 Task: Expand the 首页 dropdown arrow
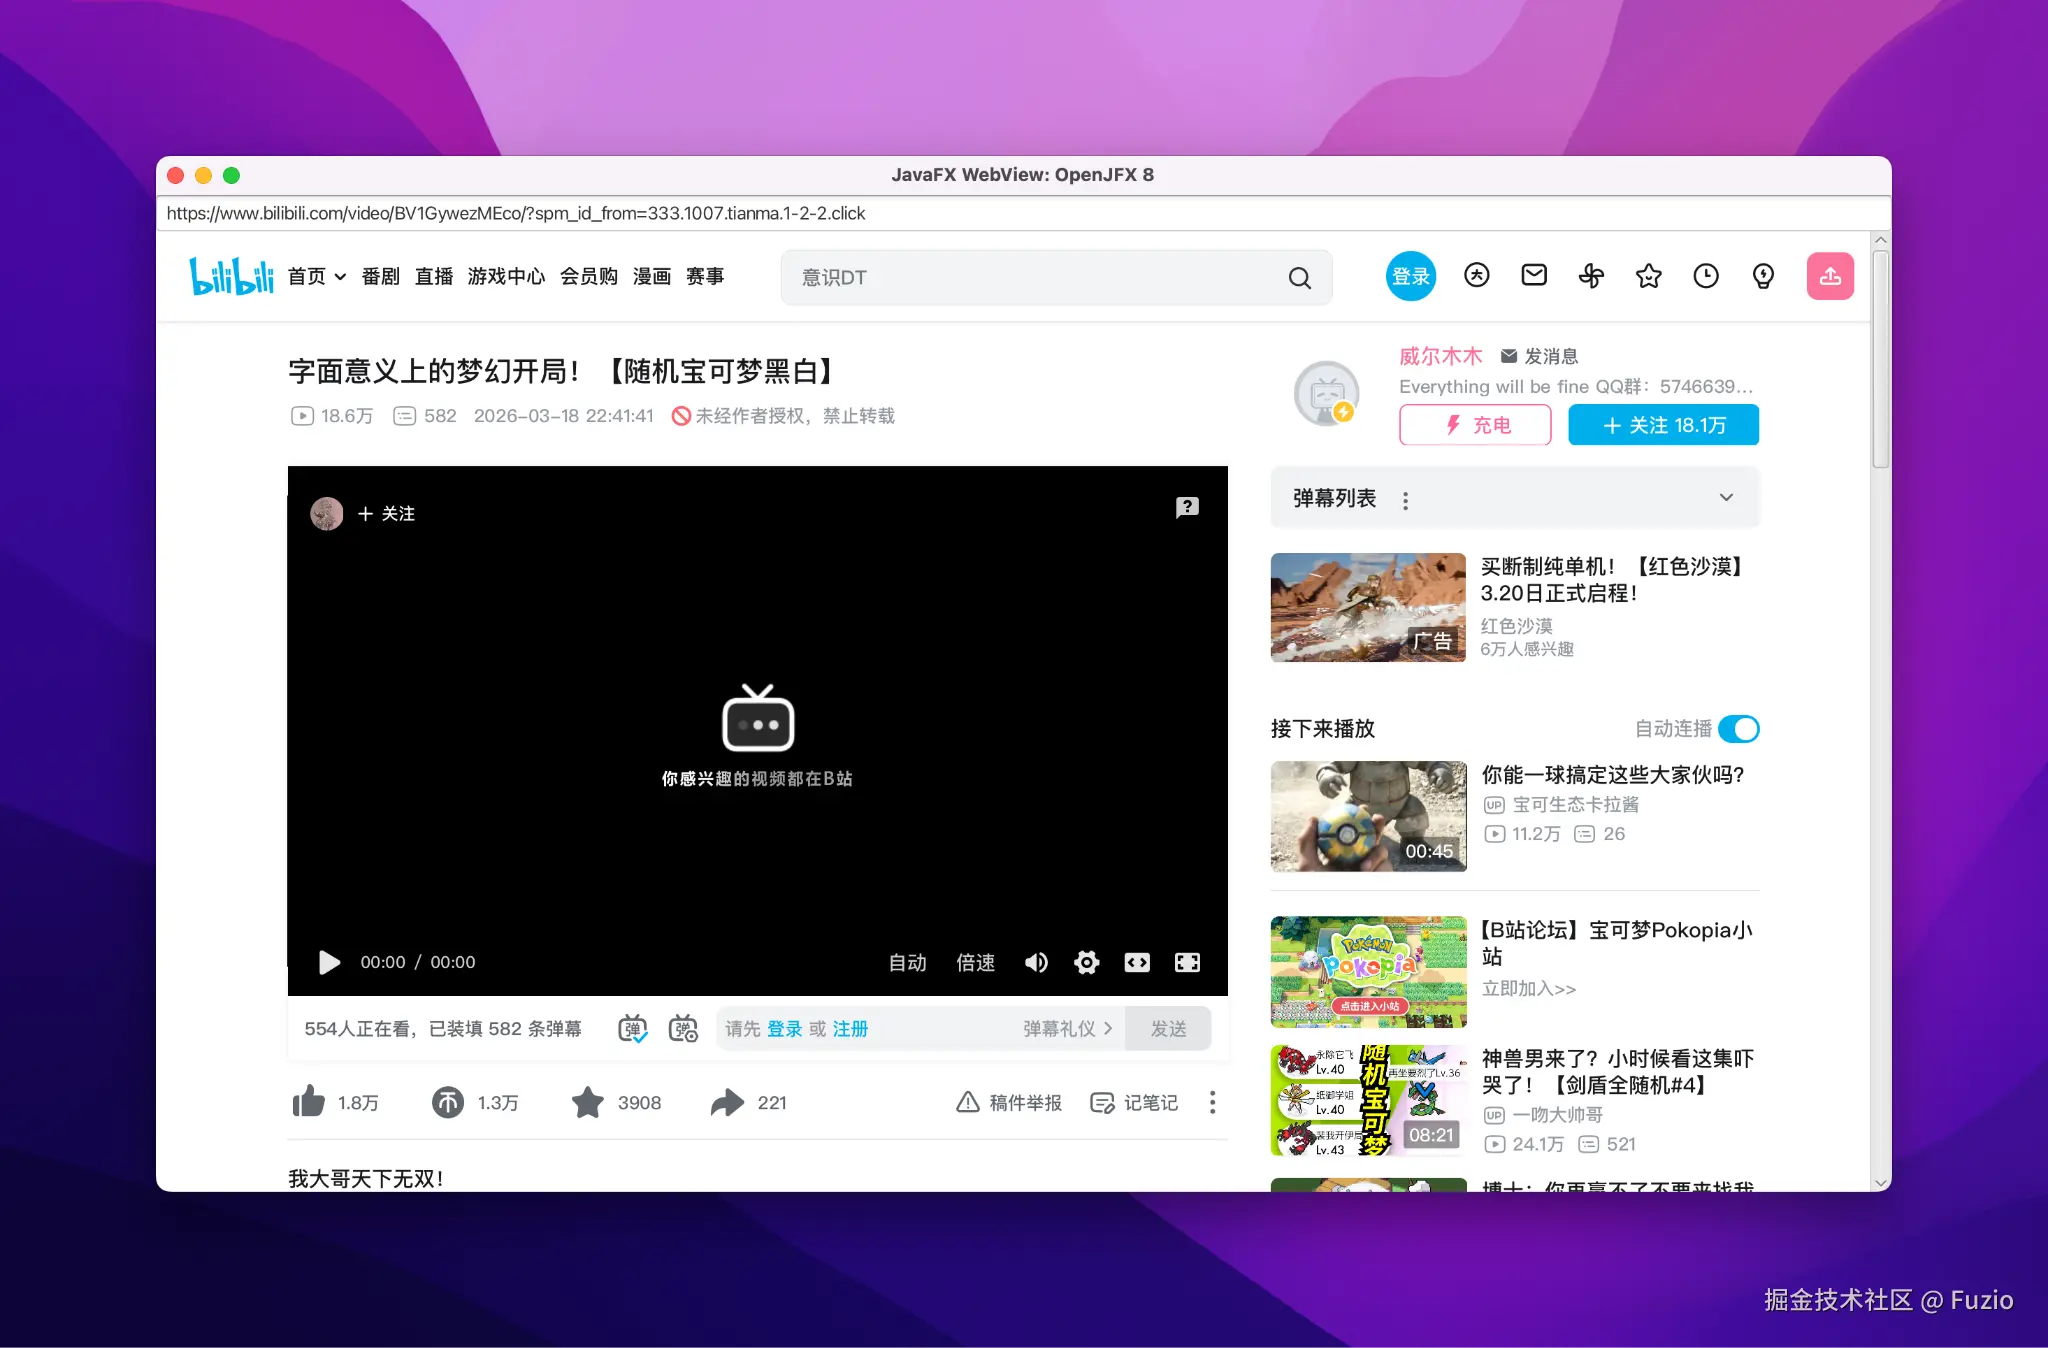(339, 277)
